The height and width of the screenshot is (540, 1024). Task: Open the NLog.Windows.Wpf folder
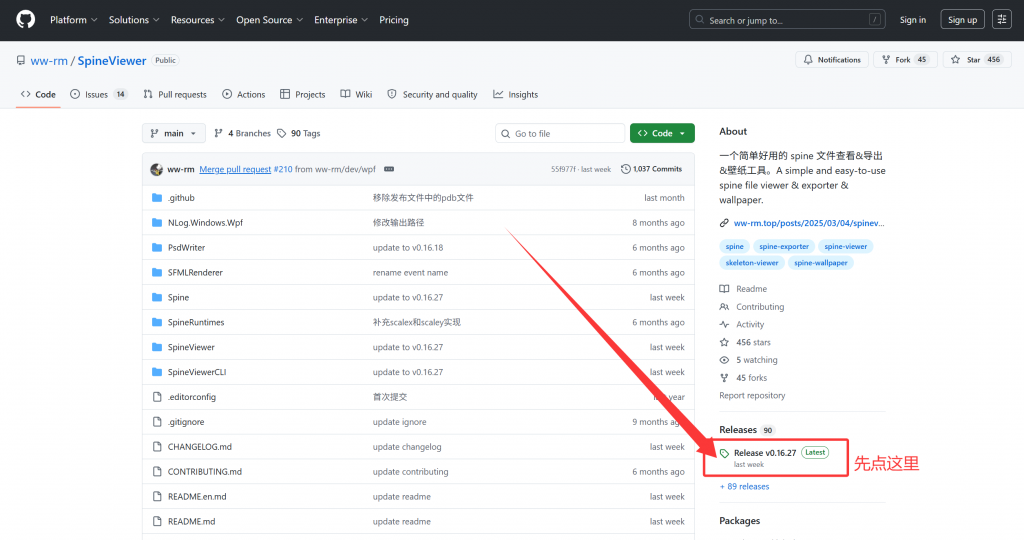[x=205, y=223]
